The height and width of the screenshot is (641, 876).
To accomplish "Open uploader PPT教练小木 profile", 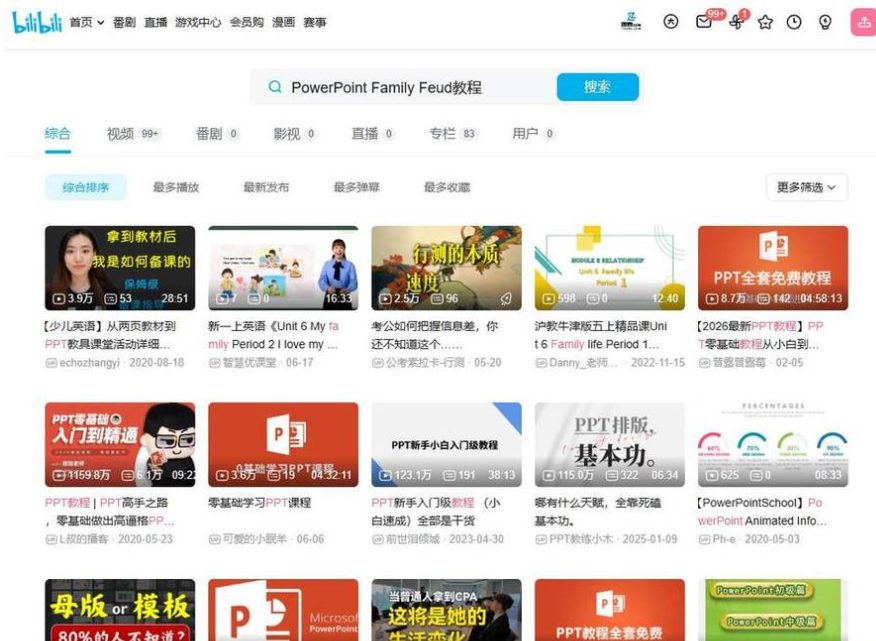I will [x=581, y=539].
